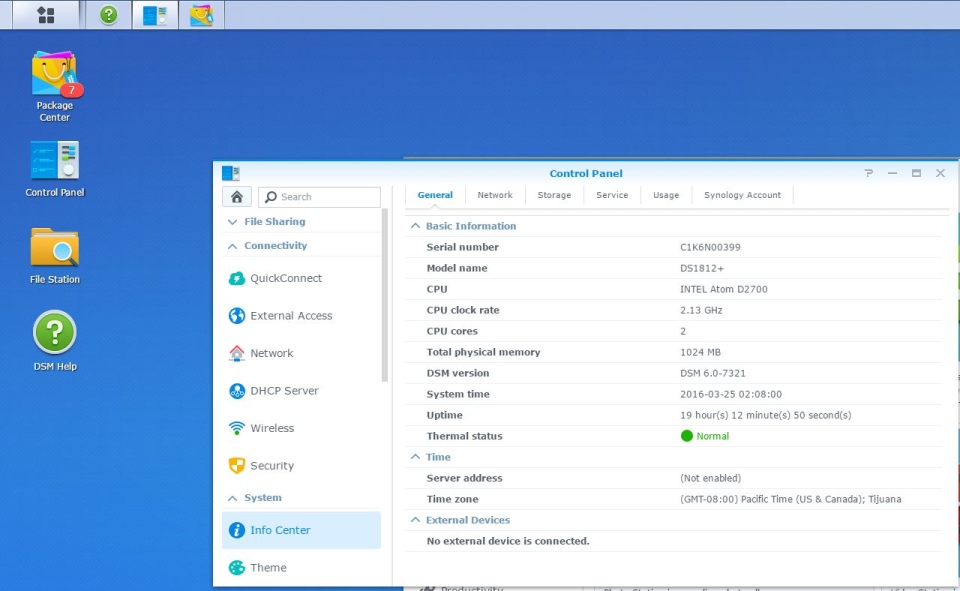This screenshot has width=960, height=591.
Task: Click the DSM version DSM 6.0-7321
Action: (713, 373)
